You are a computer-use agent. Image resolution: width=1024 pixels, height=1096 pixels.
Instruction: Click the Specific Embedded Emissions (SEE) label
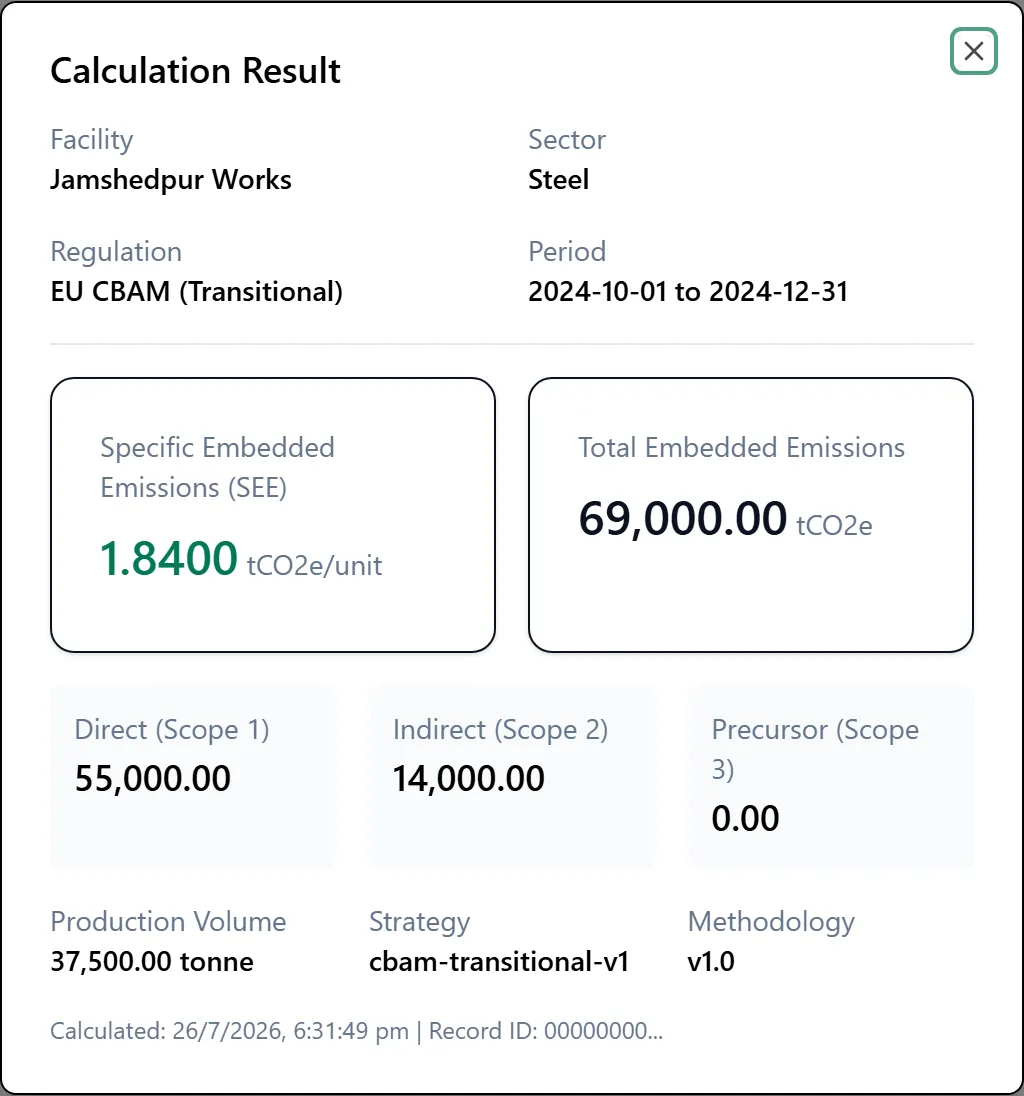pos(217,468)
